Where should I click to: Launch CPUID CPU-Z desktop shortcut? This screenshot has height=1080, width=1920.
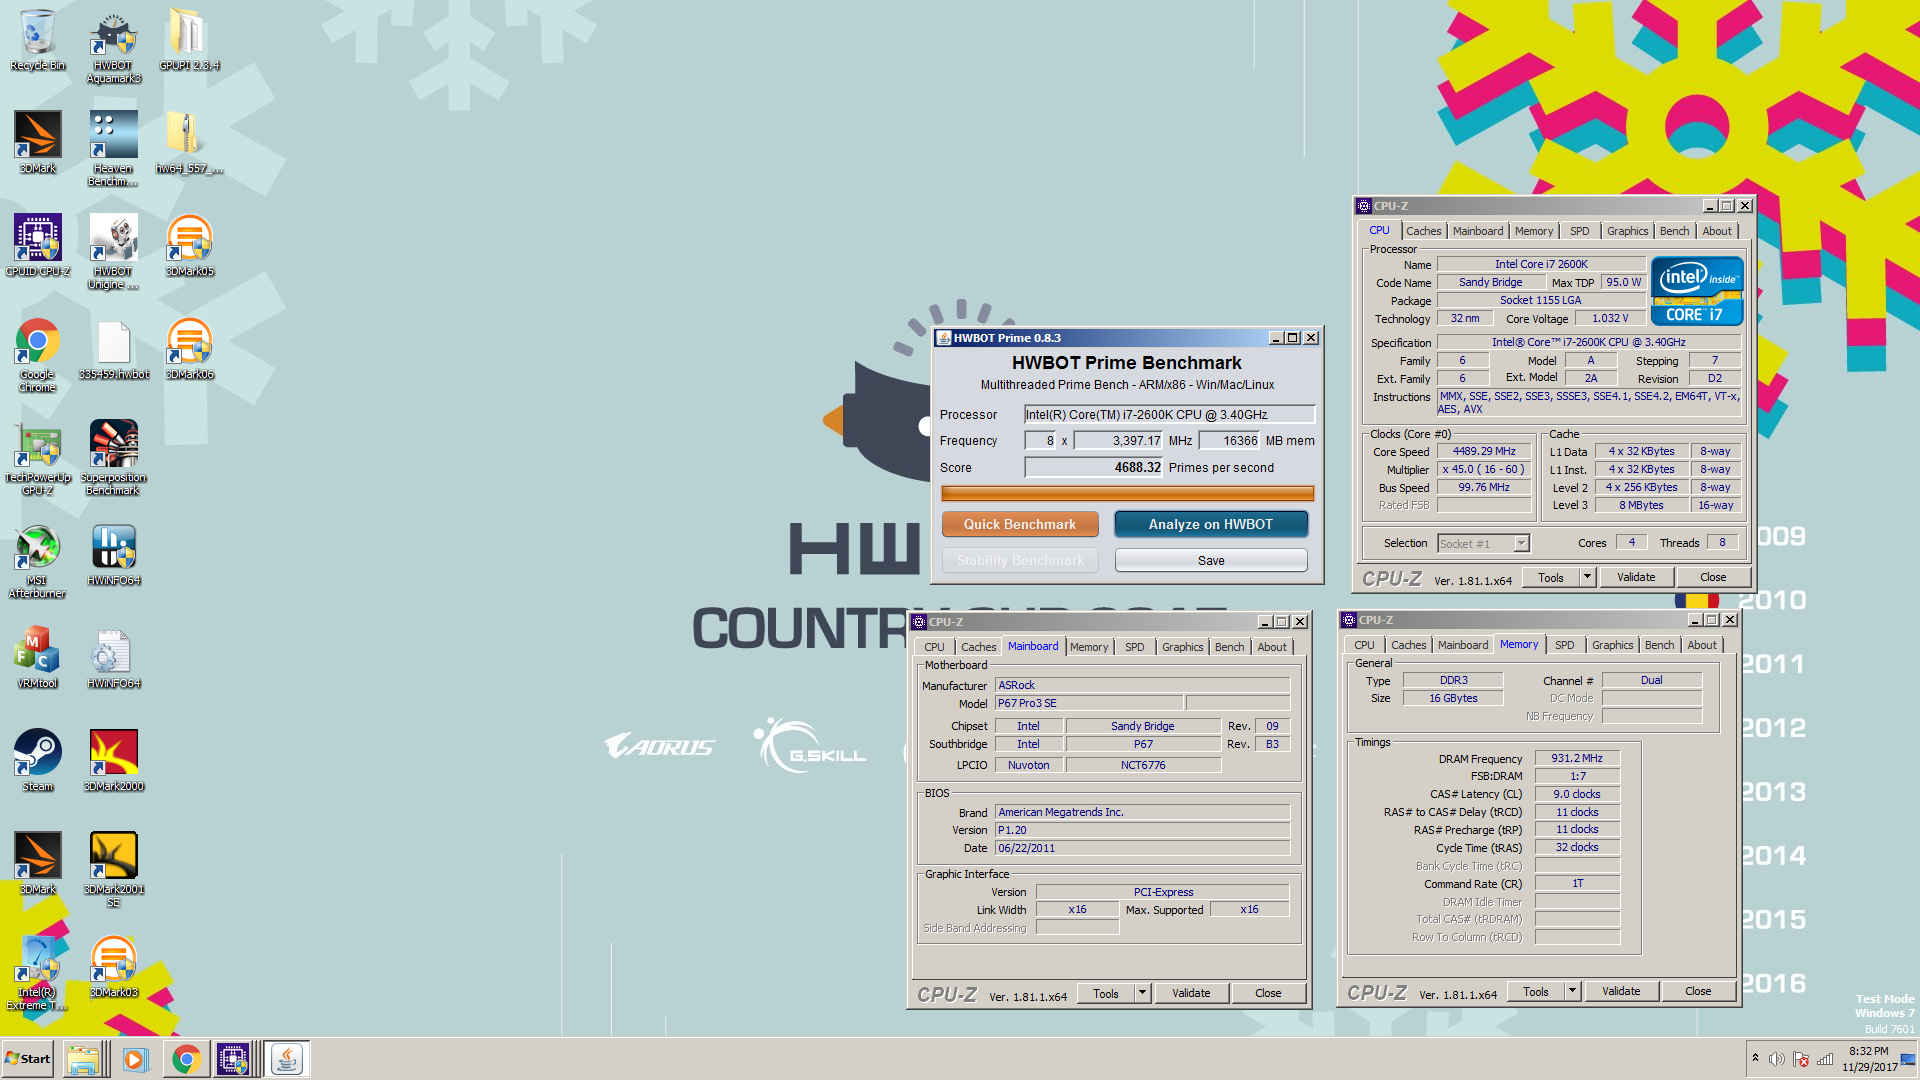pyautogui.click(x=37, y=245)
